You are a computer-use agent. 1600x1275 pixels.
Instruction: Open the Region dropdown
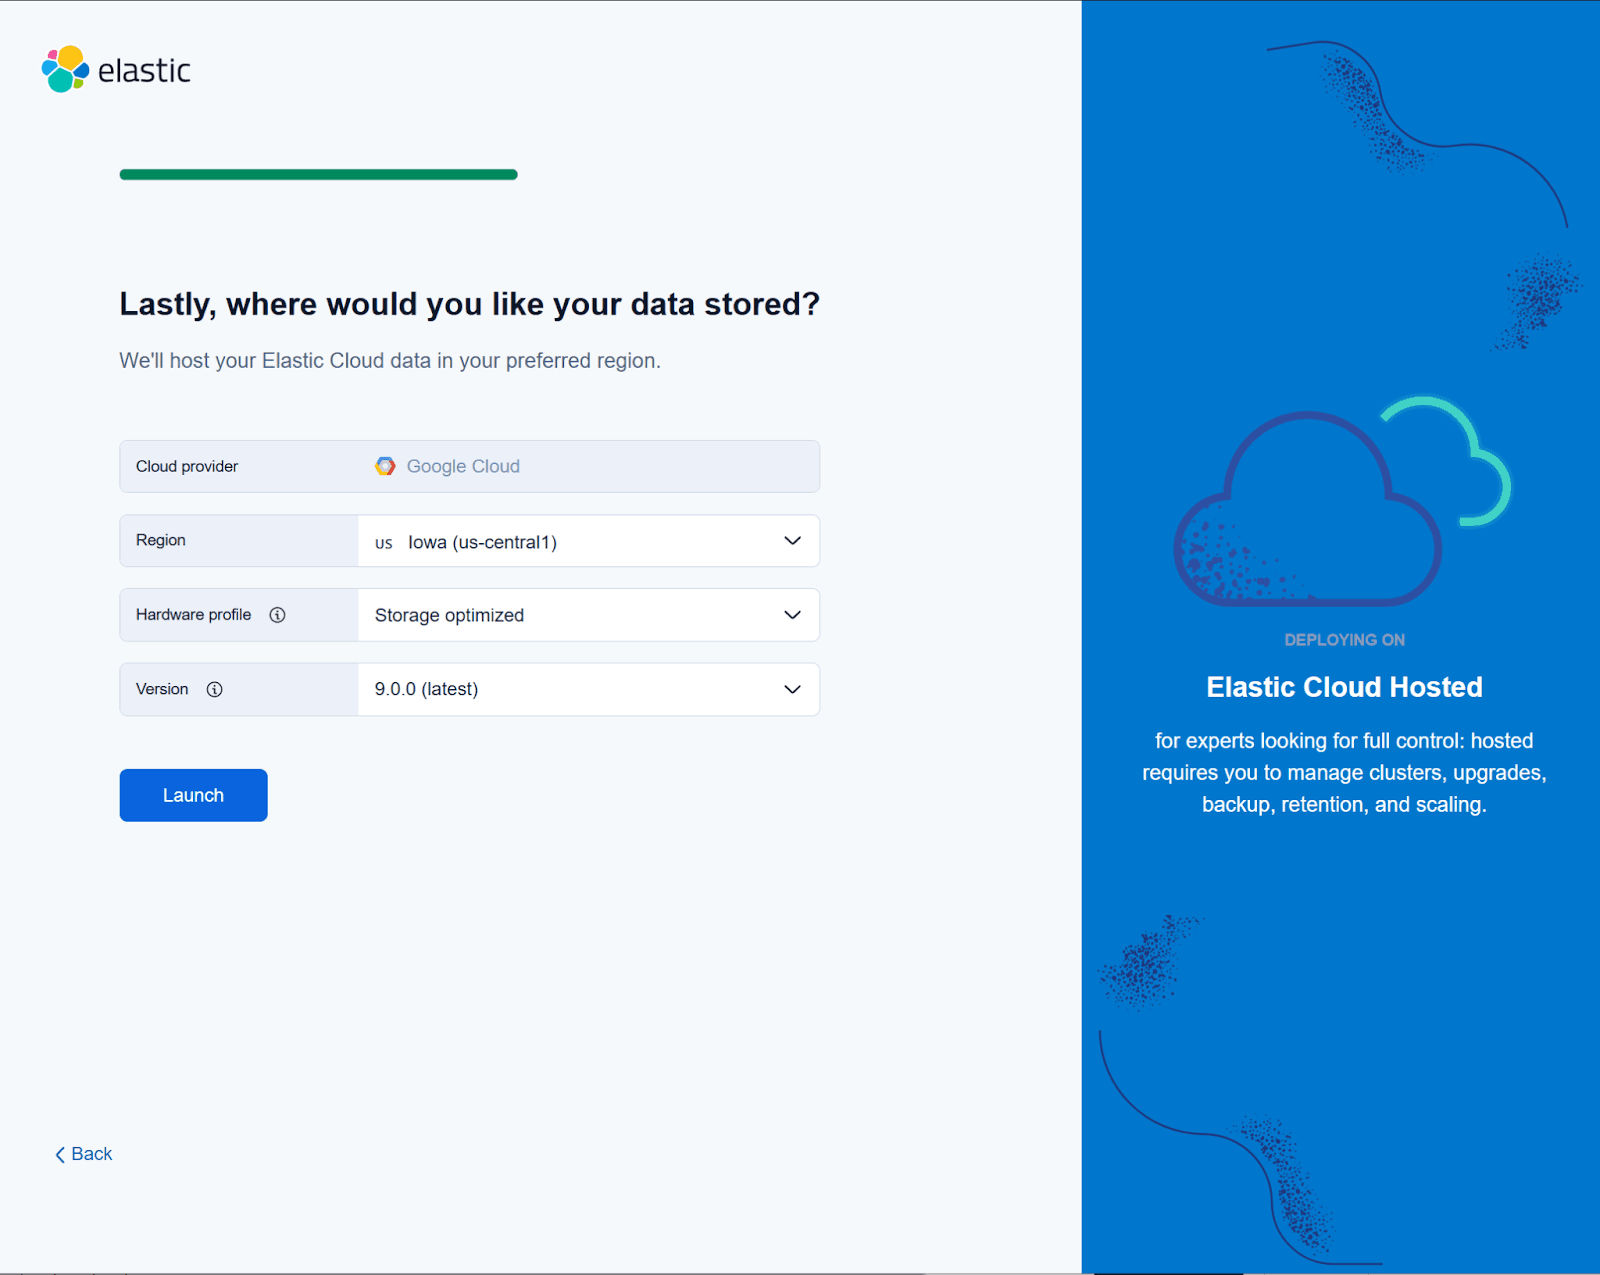792,540
